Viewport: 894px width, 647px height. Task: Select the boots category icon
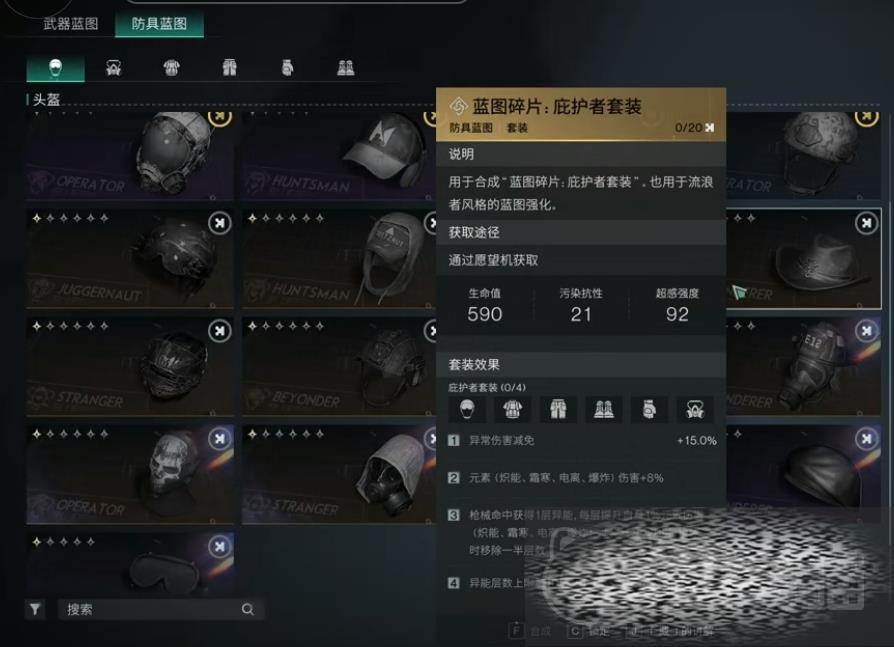pos(346,68)
